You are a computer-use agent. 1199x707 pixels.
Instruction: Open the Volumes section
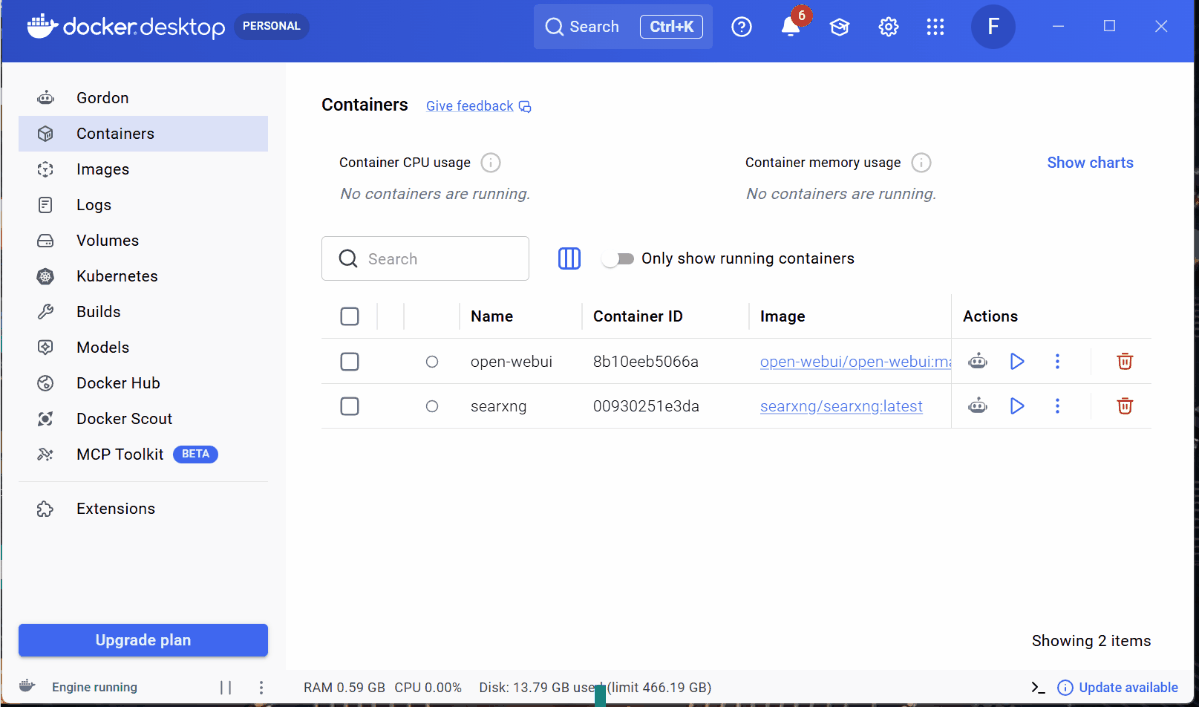[x=143, y=241]
